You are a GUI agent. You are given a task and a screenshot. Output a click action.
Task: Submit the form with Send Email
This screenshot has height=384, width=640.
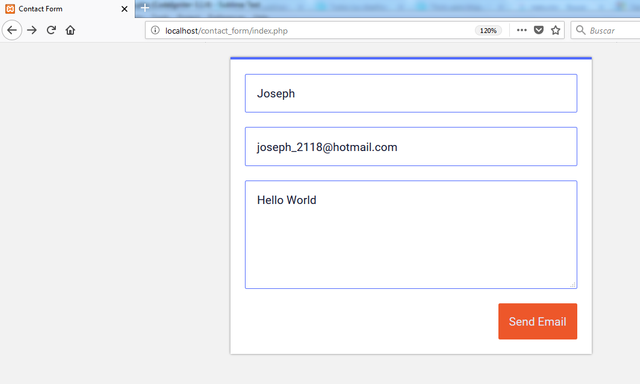538,321
